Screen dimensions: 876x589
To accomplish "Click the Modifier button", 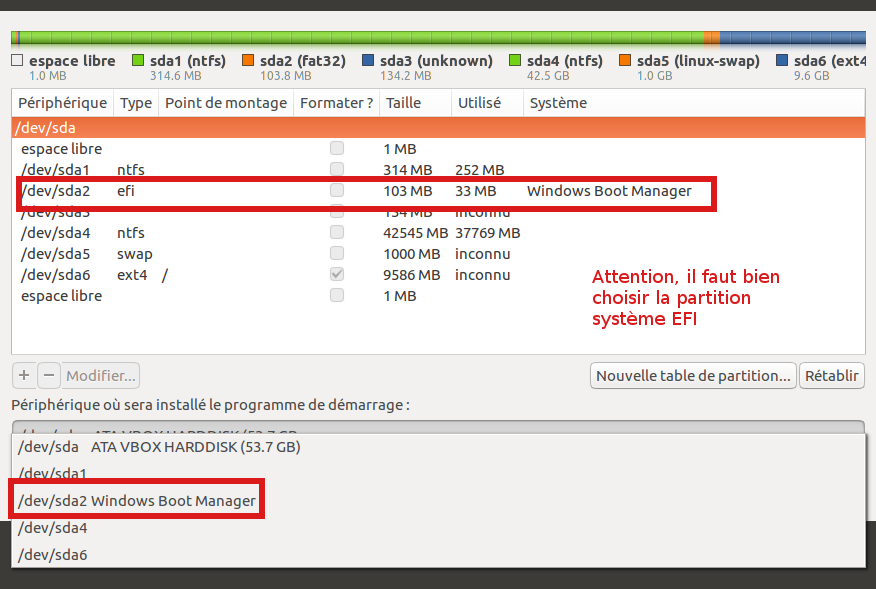I will (101, 376).
